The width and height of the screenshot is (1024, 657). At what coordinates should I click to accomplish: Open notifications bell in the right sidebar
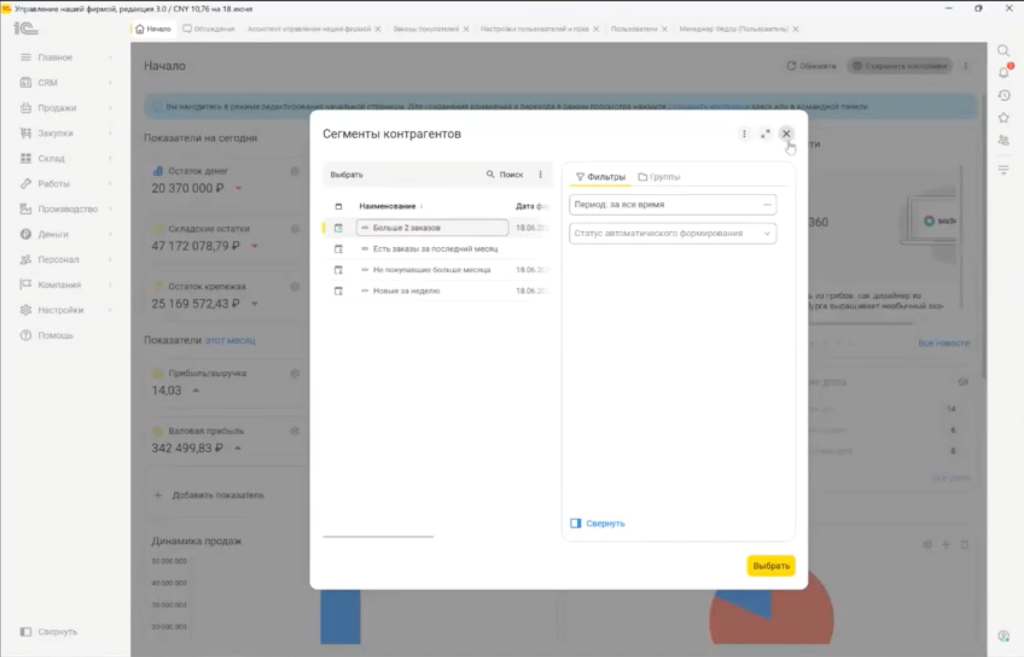coord(1004,72)
